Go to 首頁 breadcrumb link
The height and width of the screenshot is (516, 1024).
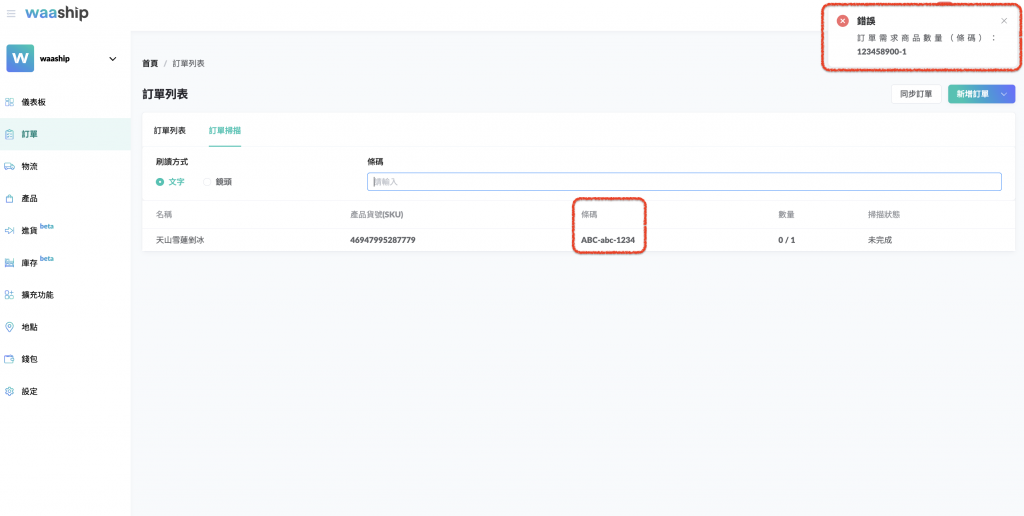click(150, 64)
